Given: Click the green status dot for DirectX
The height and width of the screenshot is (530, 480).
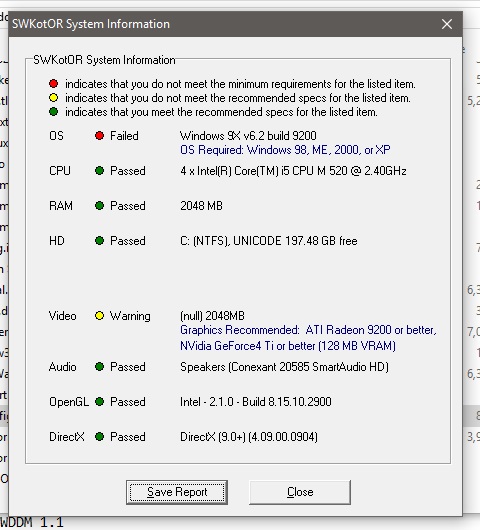Looking at the screenshot, I should 99,437.
